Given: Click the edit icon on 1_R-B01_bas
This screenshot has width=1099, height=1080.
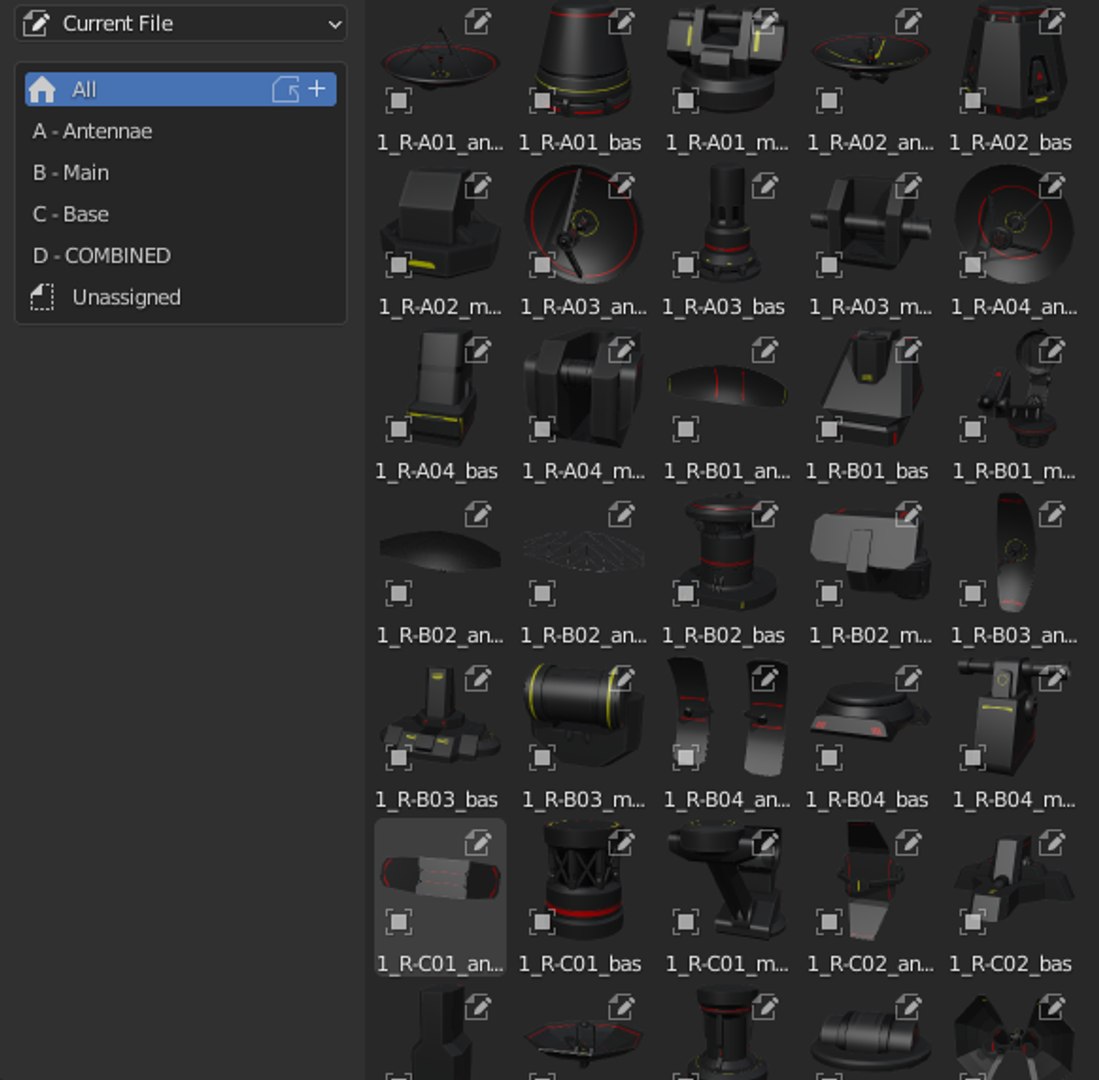Looking at the screenshot, I should pyautogui.click(x=908, y=350).
